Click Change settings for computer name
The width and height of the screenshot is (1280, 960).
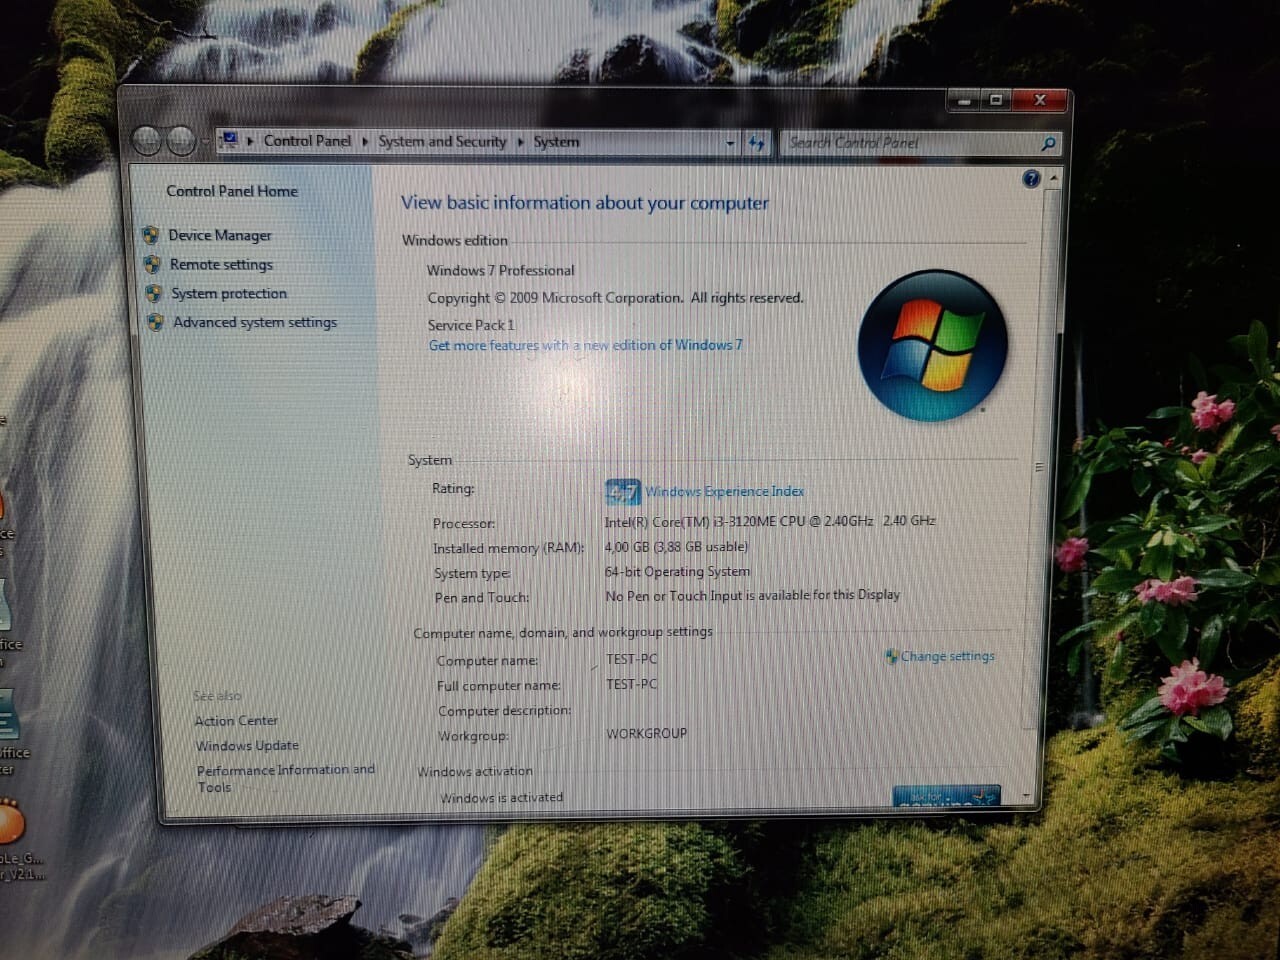948,656
